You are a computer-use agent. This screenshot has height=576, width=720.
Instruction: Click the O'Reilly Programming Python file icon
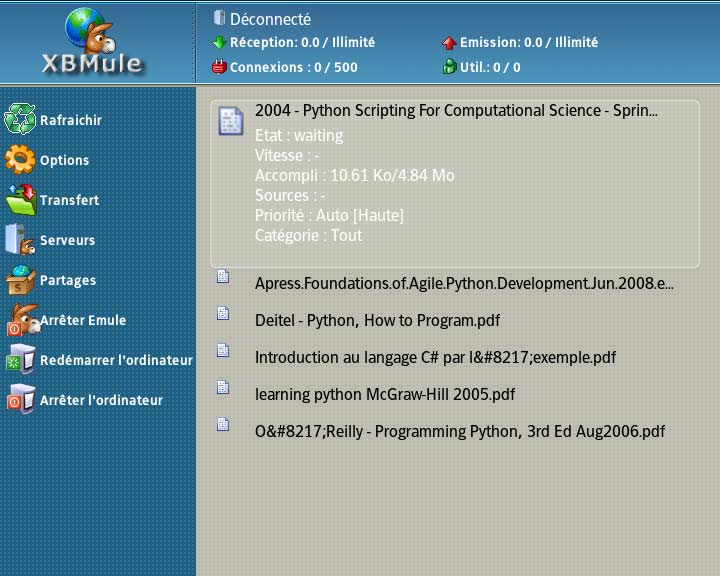click(223, 424)
